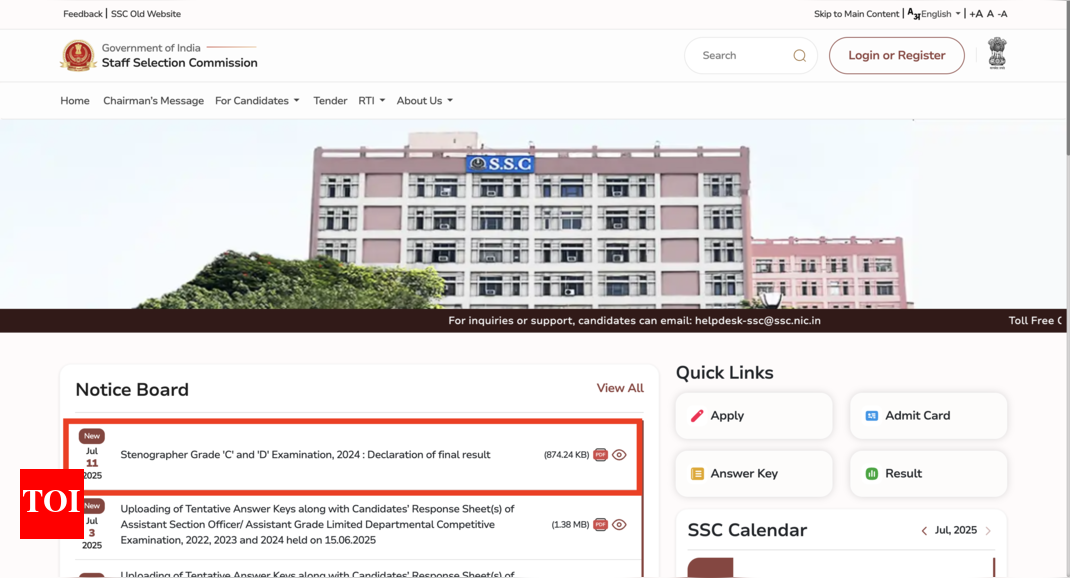Open the English language dropdown
The image size is (1070, 578).
point(940,14)
